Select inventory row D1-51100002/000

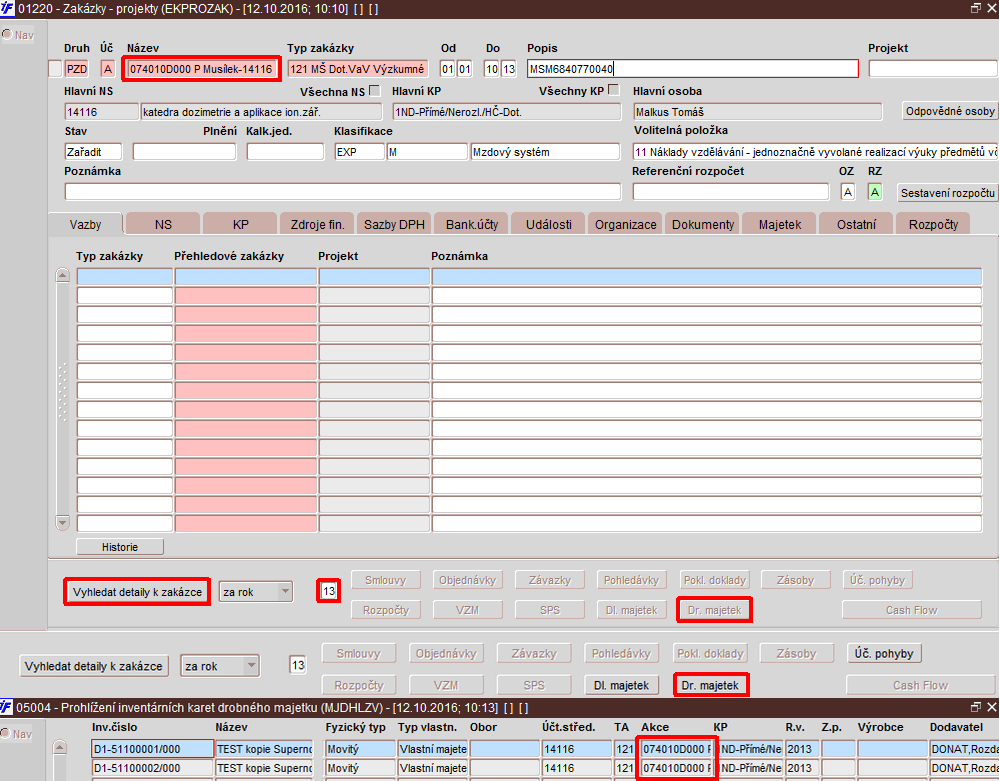click(152, 768)
